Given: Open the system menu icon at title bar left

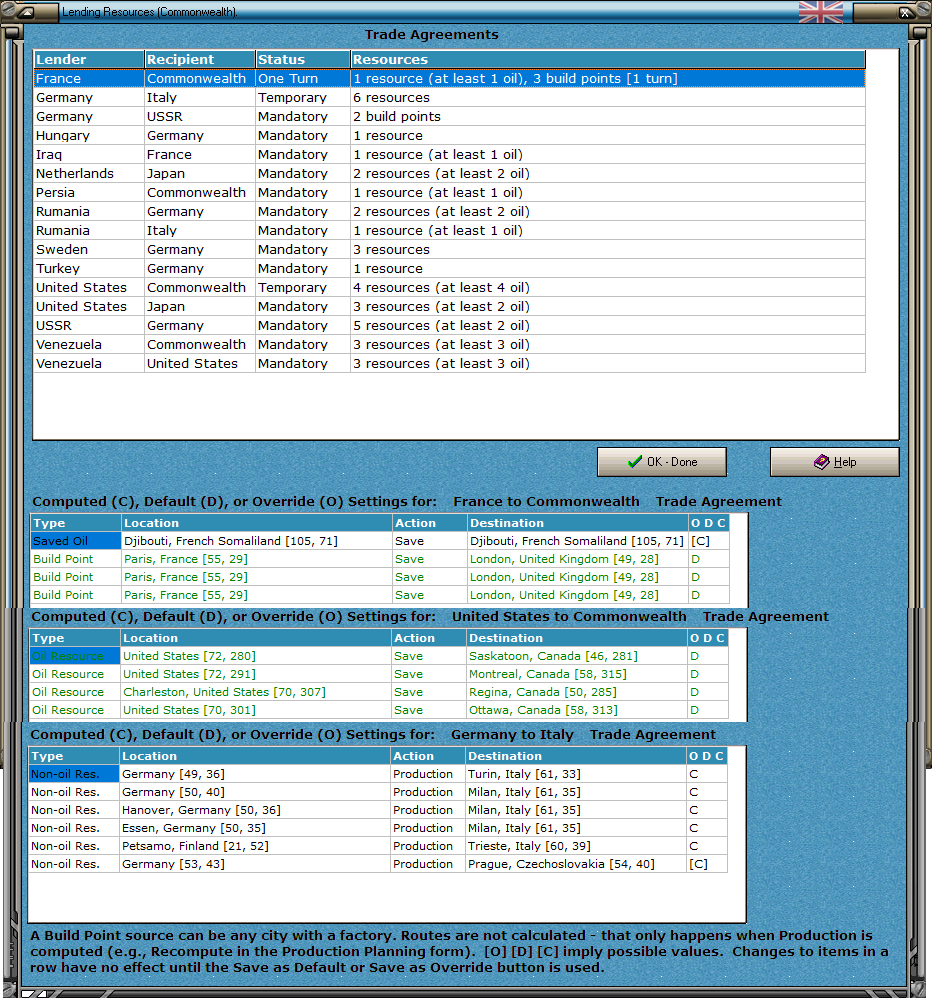Looking at the screenshot, I should pos(25,11).
